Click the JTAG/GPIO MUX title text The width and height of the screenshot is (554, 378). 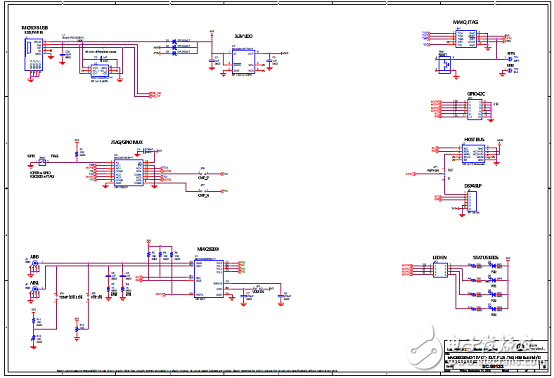[x=127, y=142]
